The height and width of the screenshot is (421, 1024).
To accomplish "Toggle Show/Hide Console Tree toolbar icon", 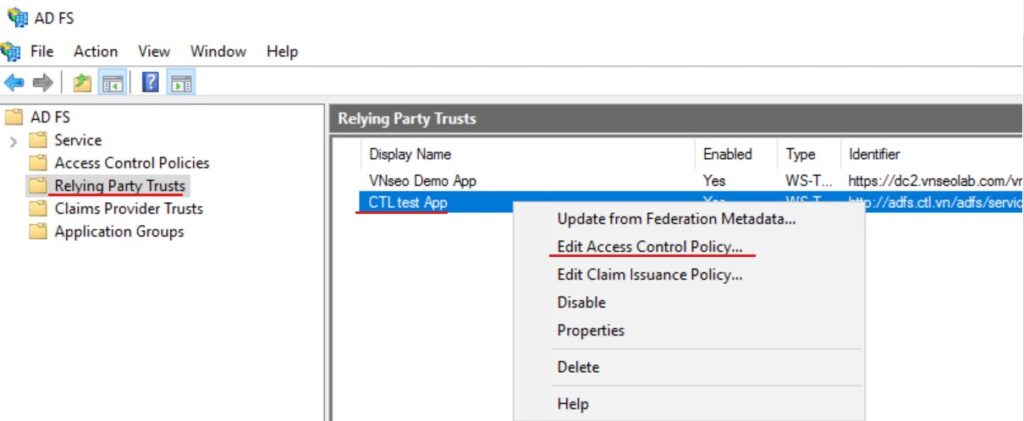I will (112, 83).
